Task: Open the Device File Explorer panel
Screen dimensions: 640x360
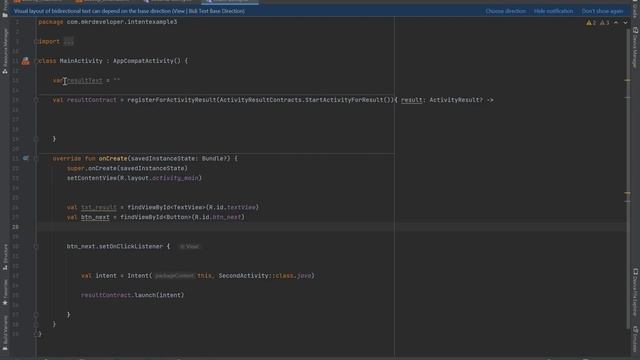Action: pos(636,292)
